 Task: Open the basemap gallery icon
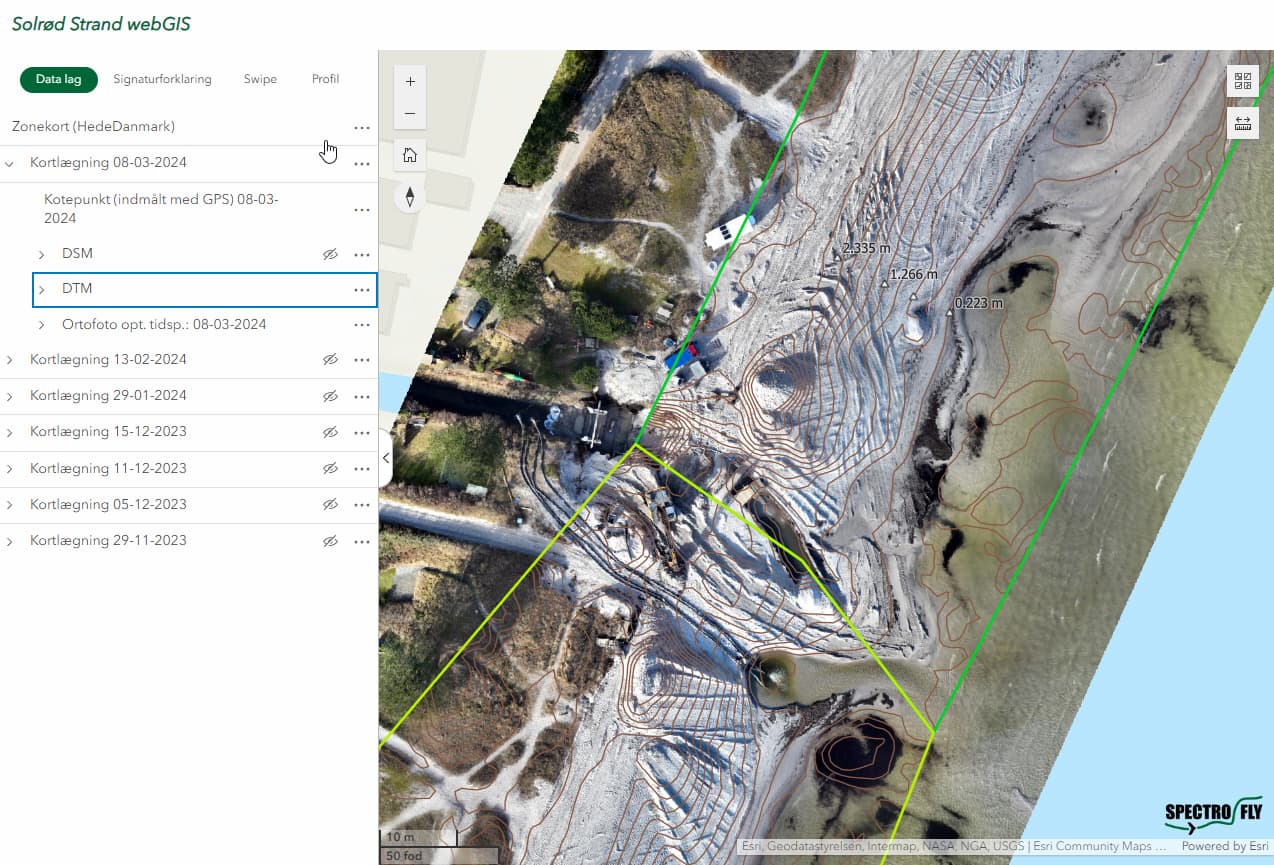[1243, 81]
